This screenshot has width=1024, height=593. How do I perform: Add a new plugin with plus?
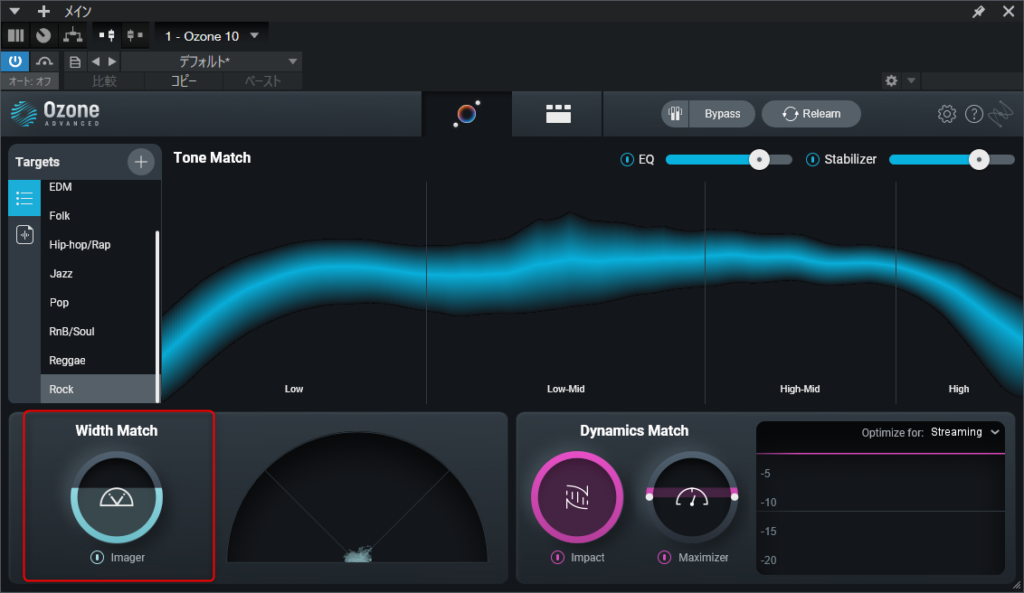coord(43,11)
